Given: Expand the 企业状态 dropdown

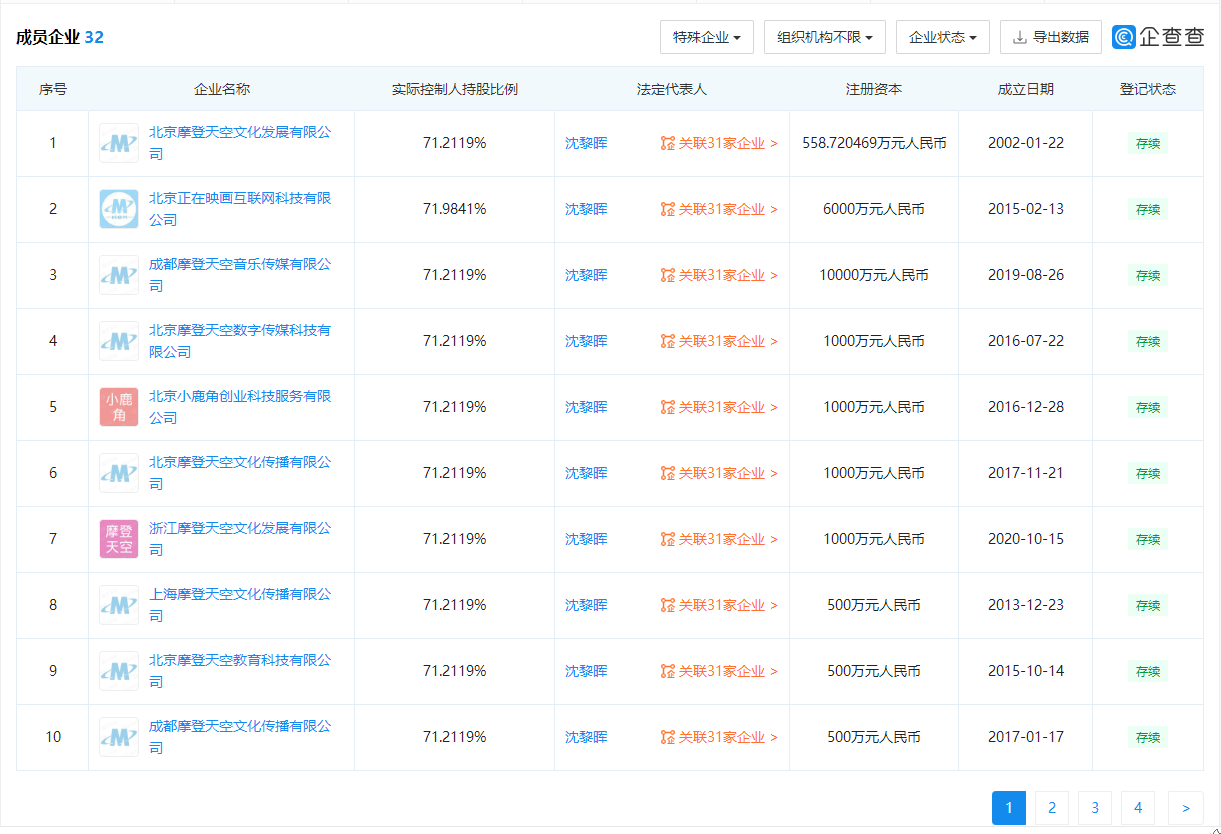Looking at the screenshot, I should tap(942, 37).
